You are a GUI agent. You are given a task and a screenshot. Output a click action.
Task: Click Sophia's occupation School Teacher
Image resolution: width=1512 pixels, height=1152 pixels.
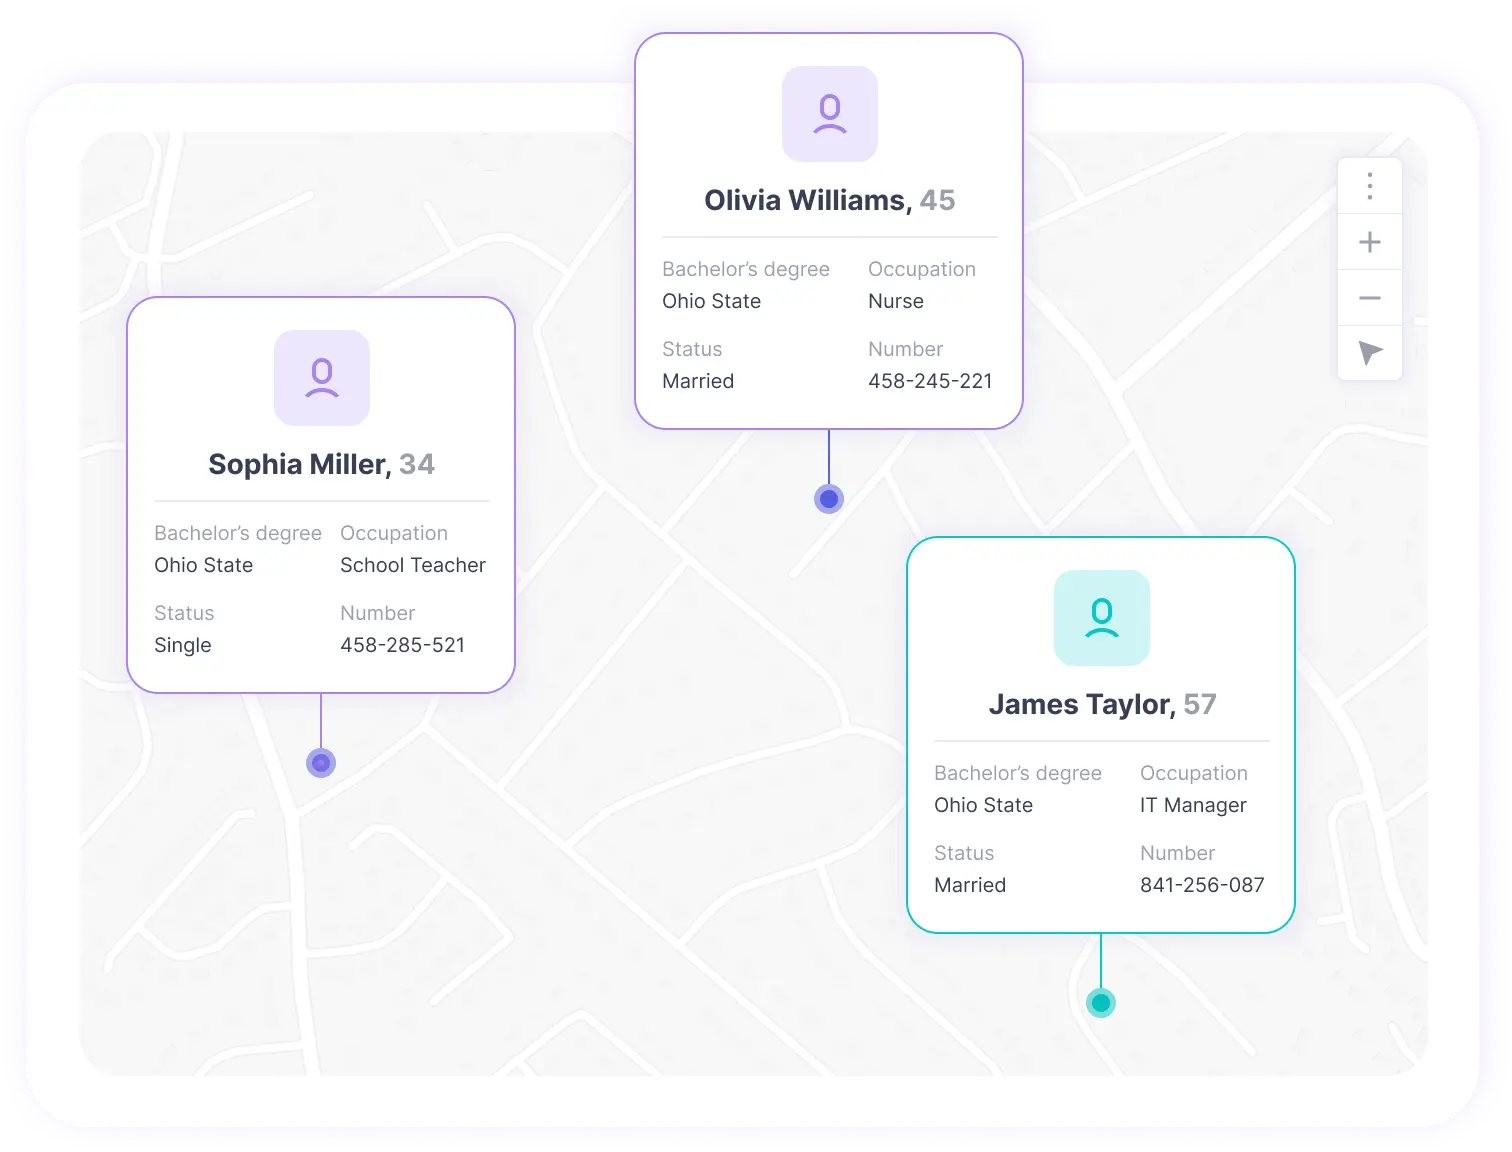click(413, 565)
